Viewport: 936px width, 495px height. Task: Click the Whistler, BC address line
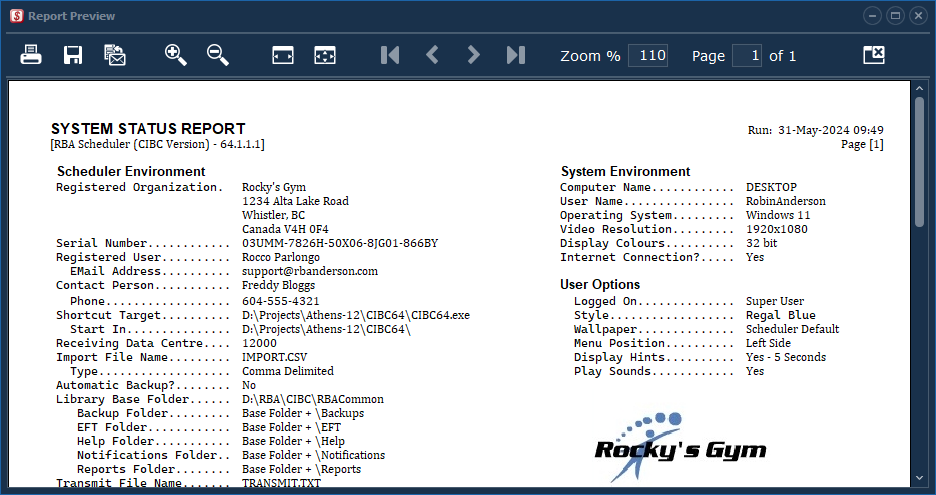273,215
